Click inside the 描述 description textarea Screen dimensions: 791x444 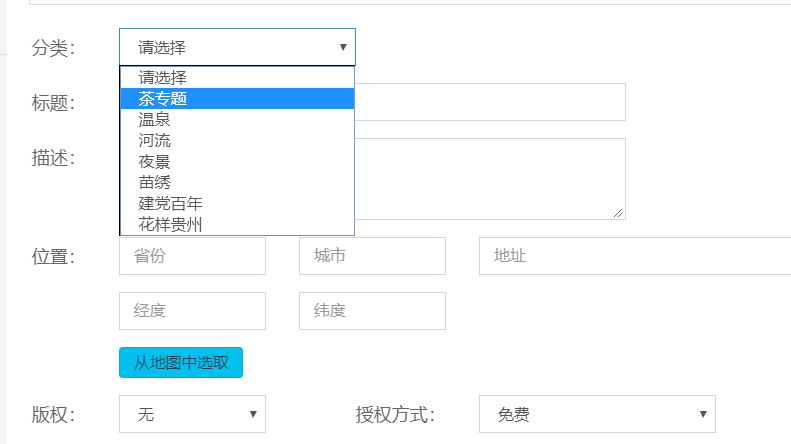[x=490, y=178]
